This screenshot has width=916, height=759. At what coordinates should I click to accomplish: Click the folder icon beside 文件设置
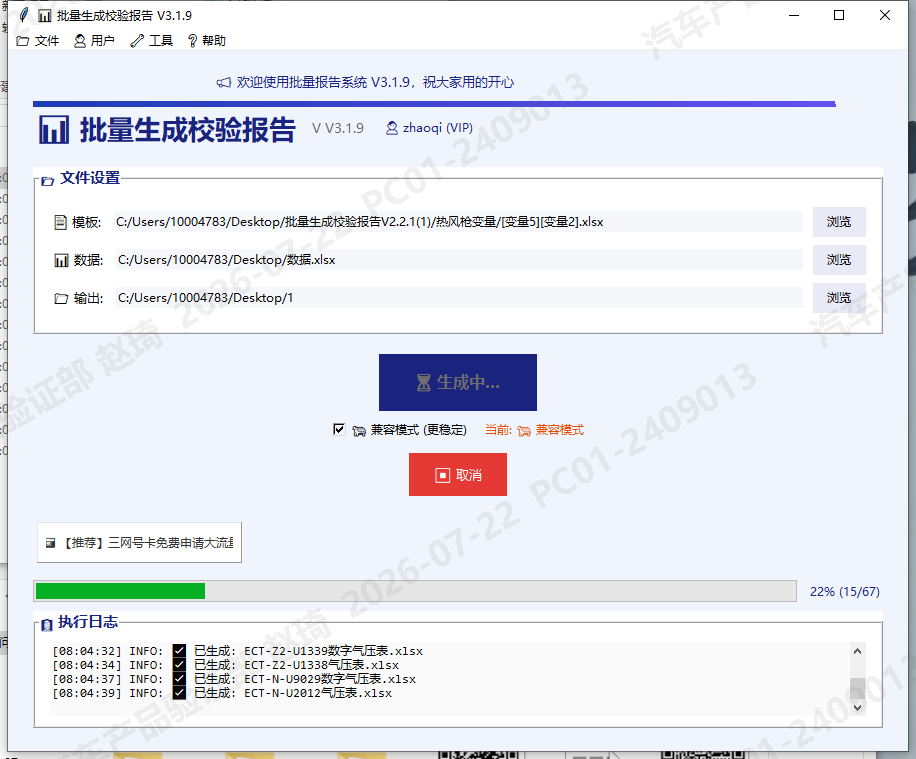pos(48,181)
